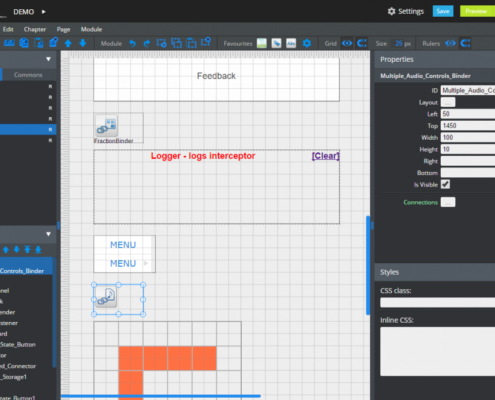This screenshot has height=400, width=495.
Task: Open the Edit menu
Action: point(8,29)
